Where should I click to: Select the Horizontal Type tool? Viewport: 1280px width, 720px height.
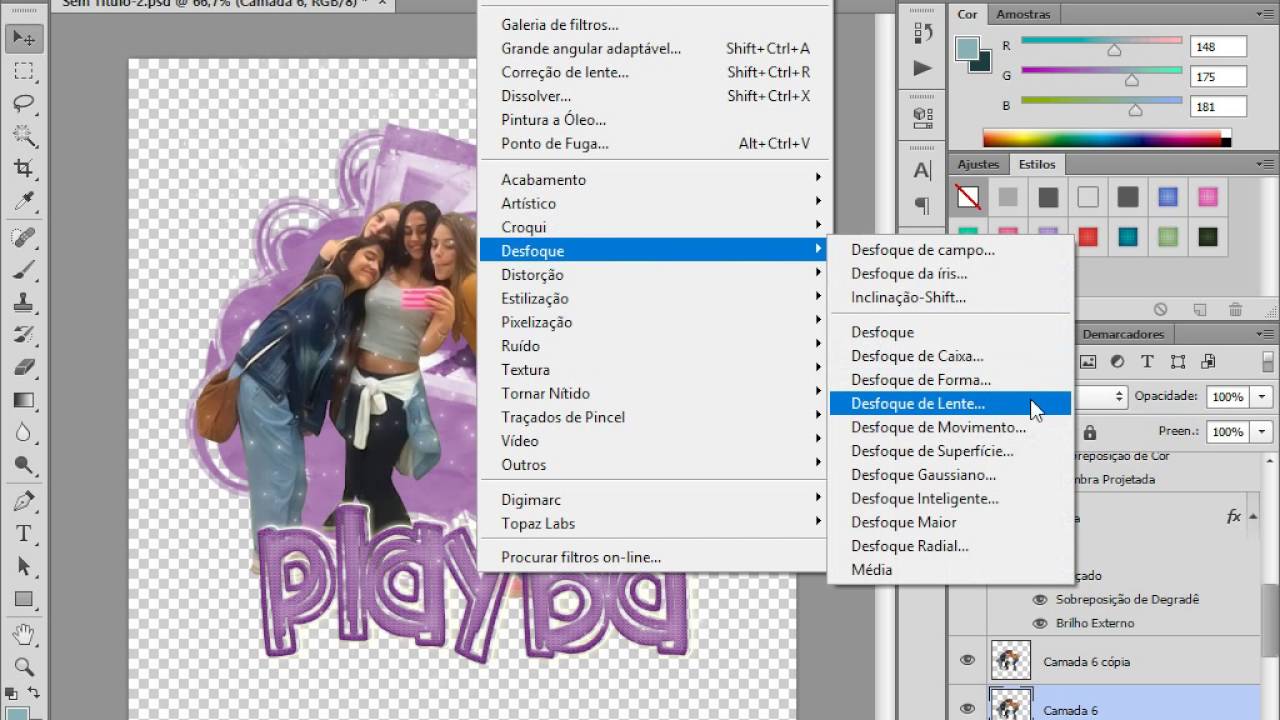pos(24,533)
